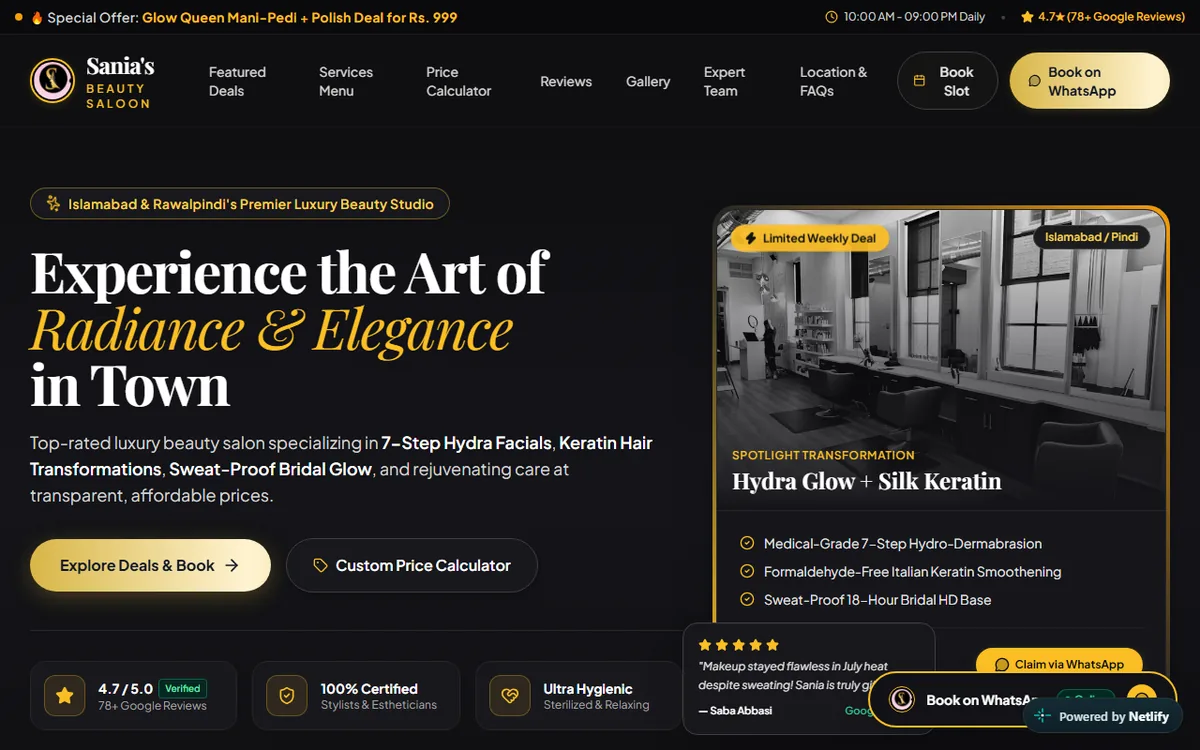Click the green Verified badge
This screenshot has height=750, width=1200.
[183, 688]
